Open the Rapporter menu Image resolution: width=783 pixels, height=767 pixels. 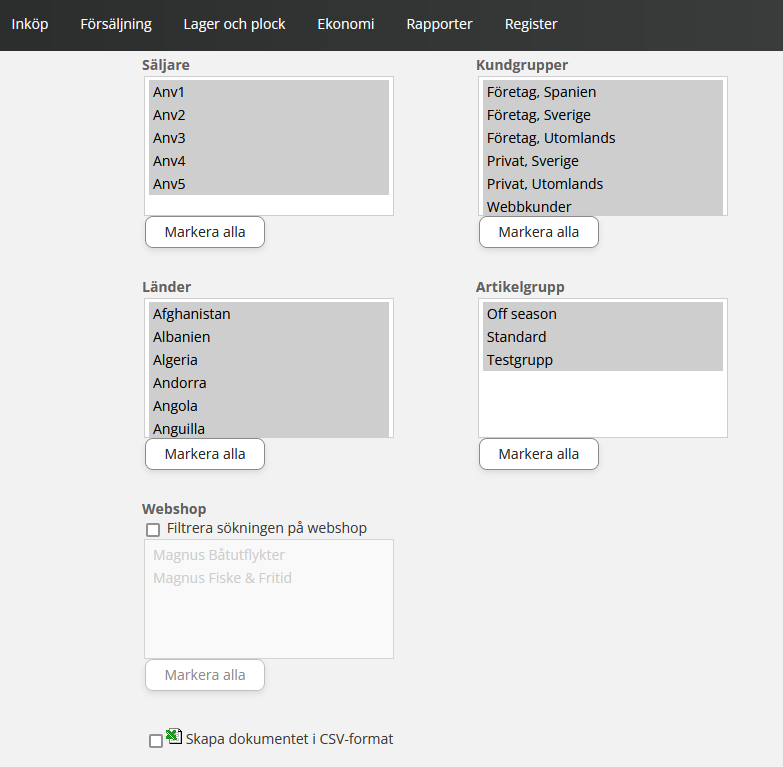[x=439, y=24]
